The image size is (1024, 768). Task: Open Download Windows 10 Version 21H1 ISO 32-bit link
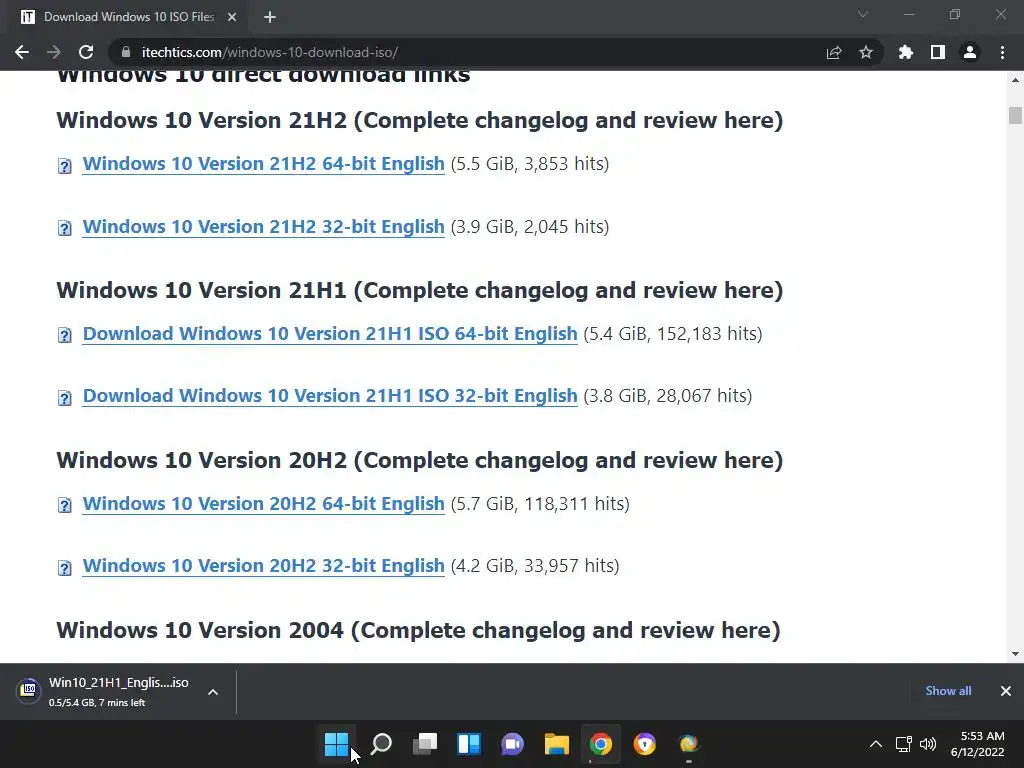click(x=330, y=396)
